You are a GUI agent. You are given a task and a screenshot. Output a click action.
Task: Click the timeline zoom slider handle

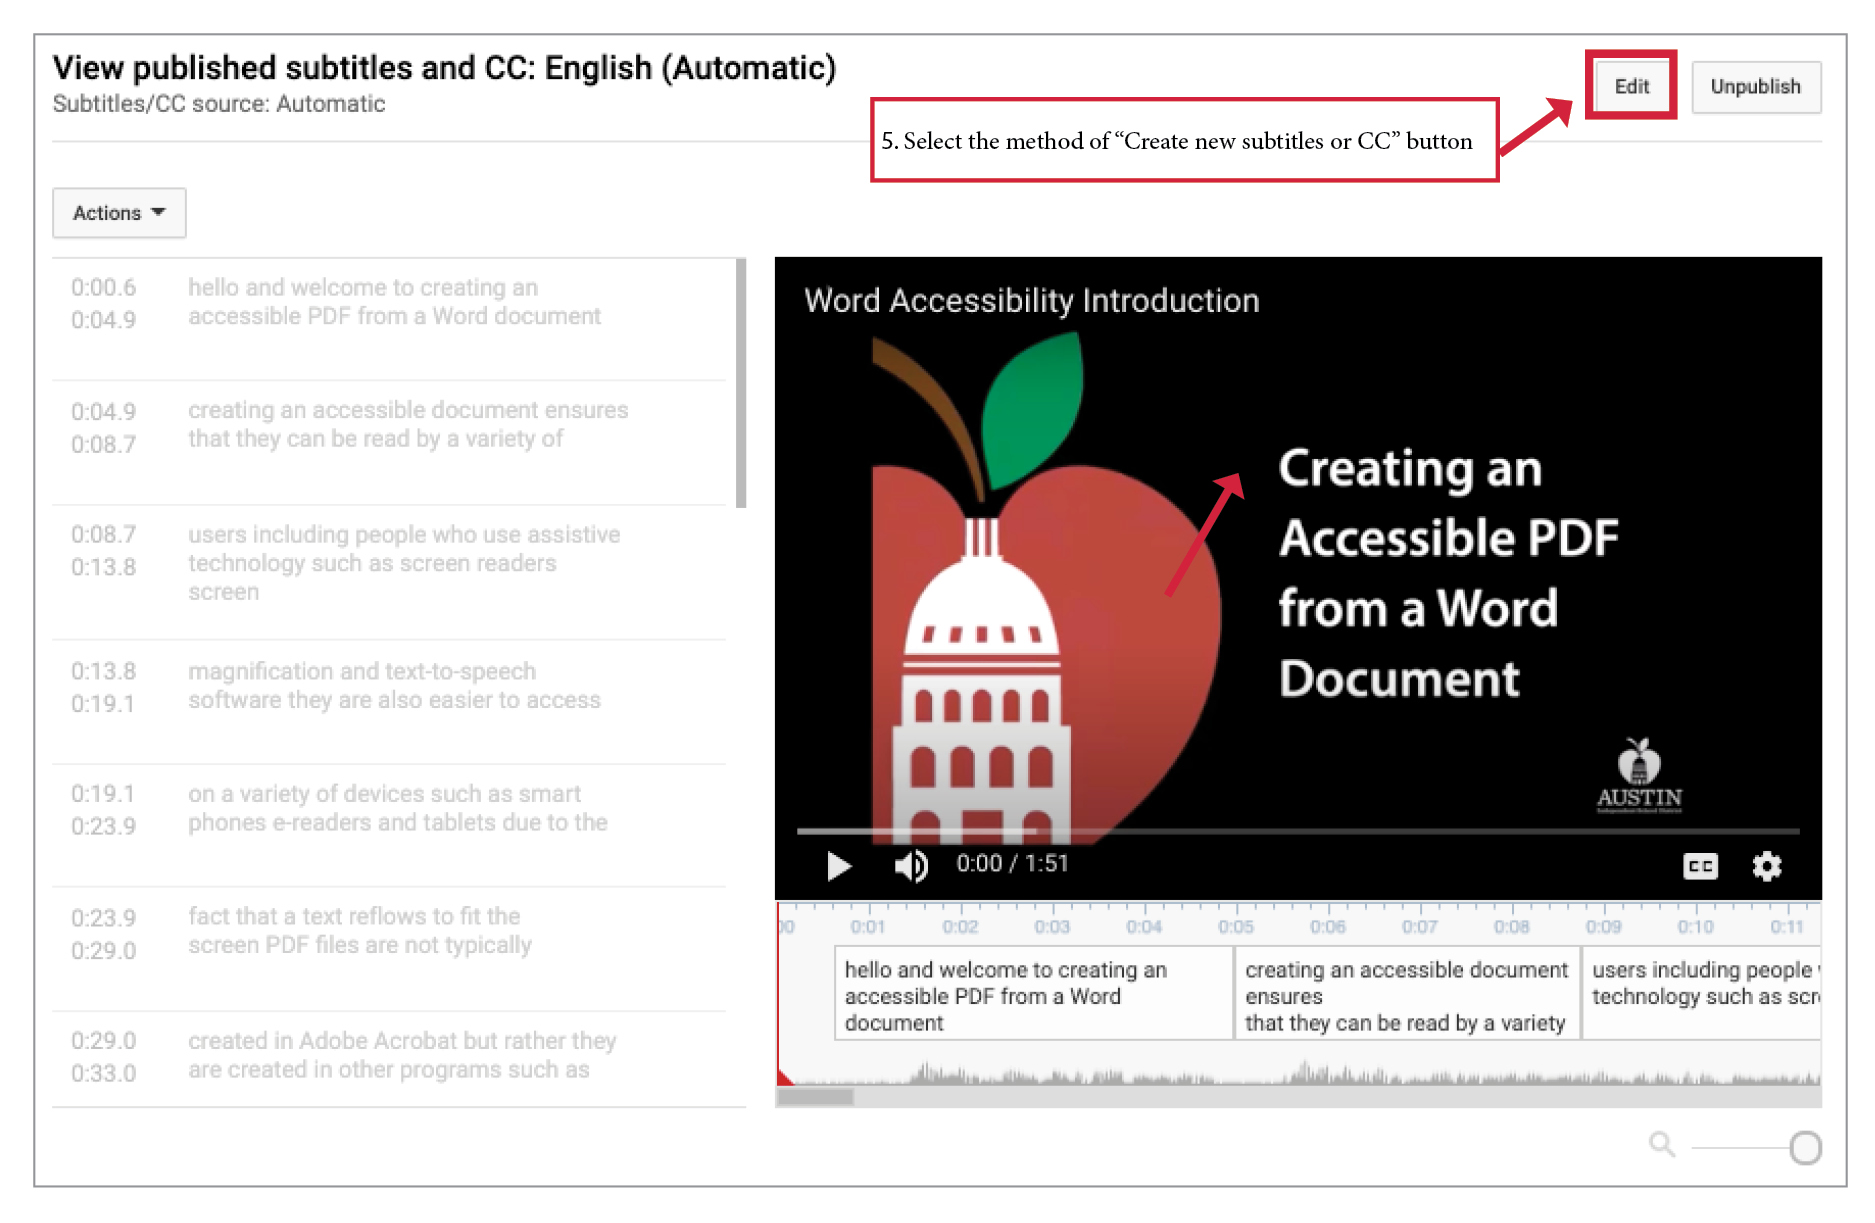[1805, 1148]
